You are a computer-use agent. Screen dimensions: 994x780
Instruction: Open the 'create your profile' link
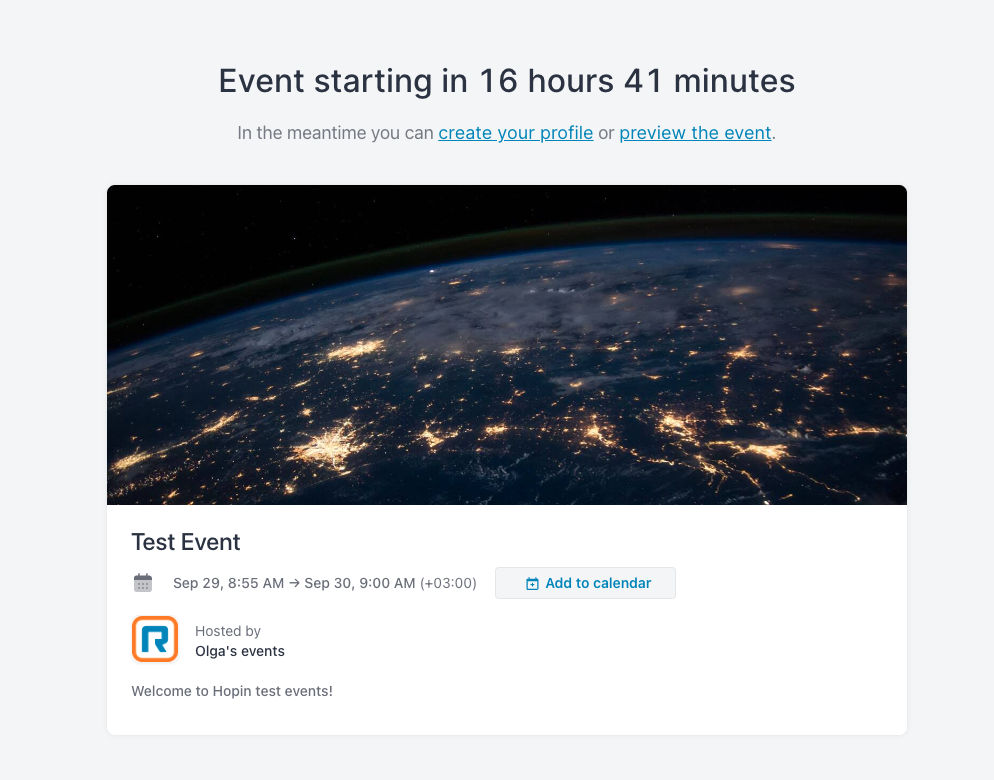point(515,133)
